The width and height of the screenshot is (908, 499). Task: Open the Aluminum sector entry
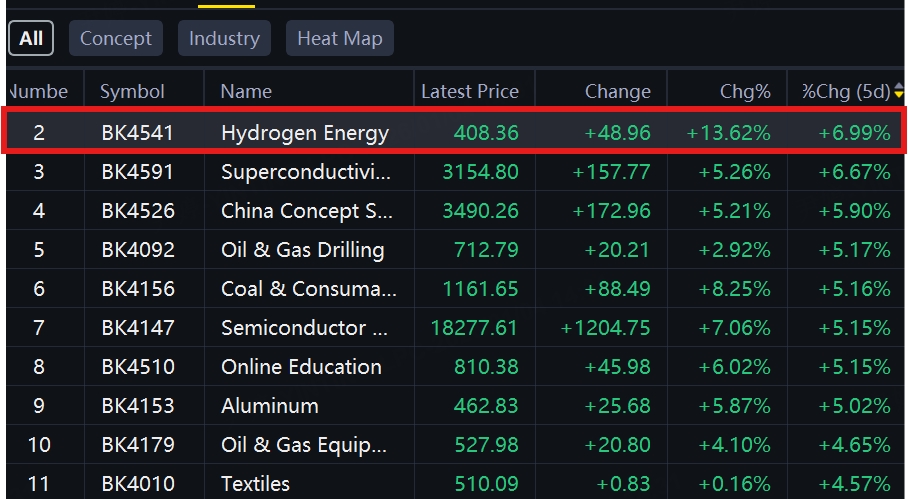point(270,406)
